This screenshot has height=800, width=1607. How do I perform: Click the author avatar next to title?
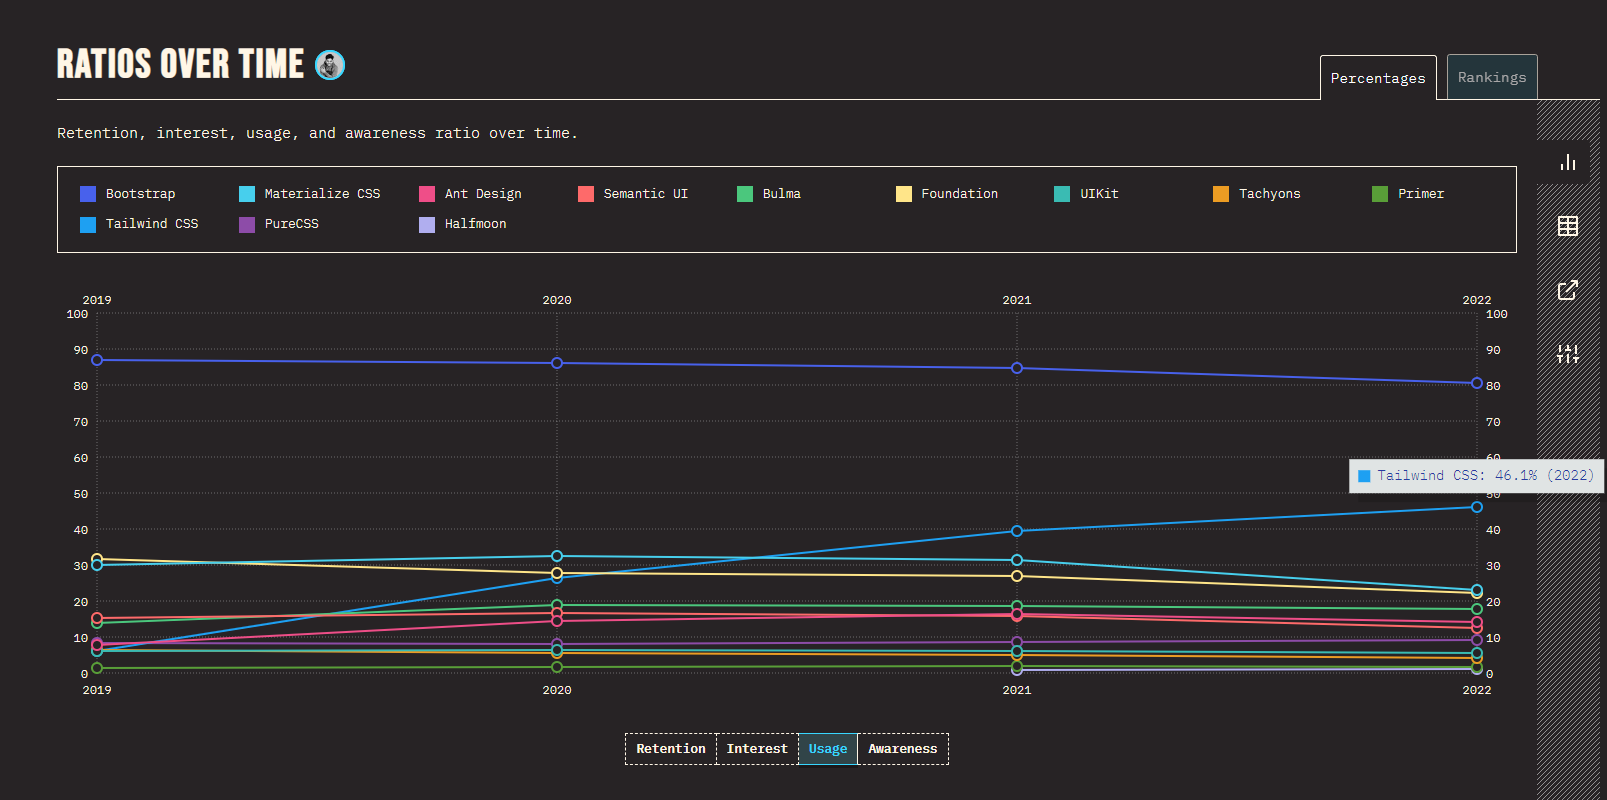pyautogui.click(x=330, y=65)
